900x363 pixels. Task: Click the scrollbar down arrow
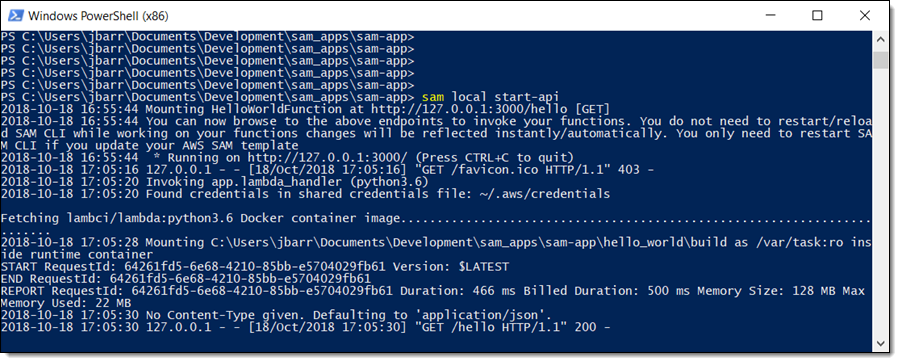coord(880,343)
